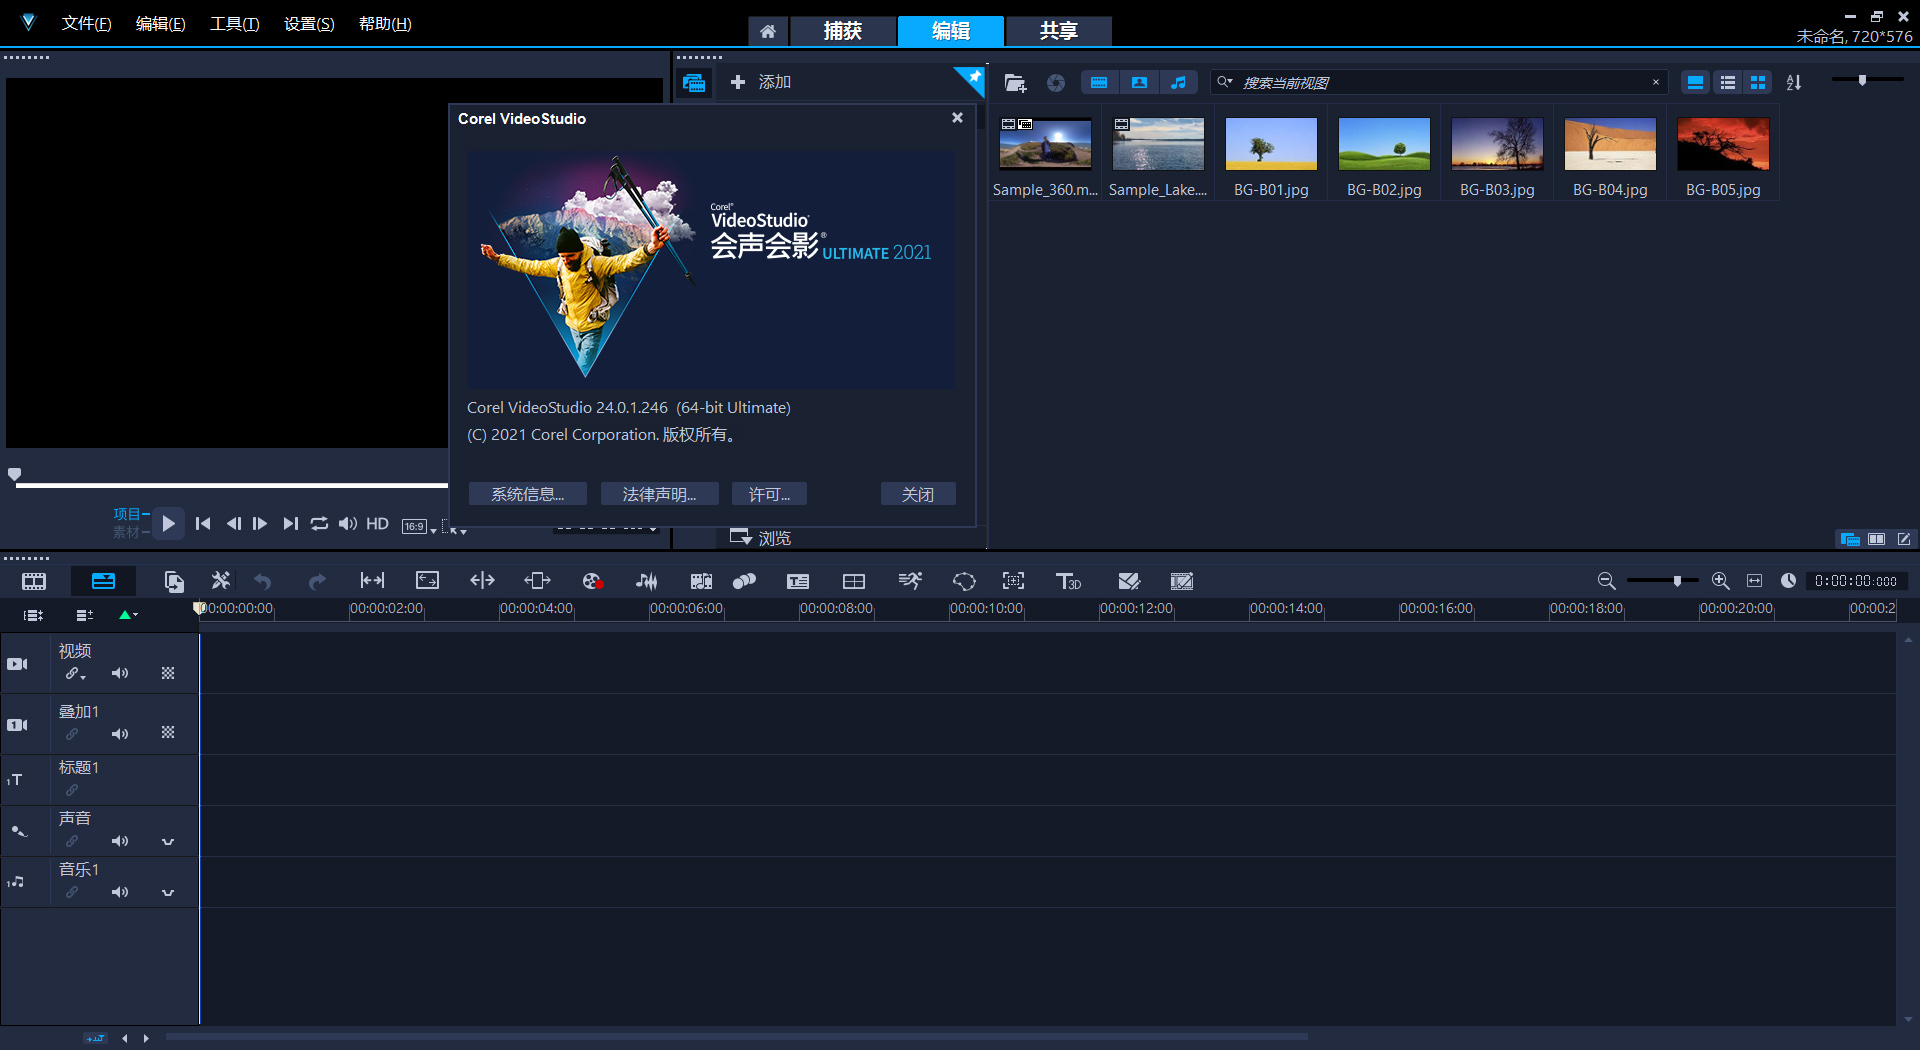Screen dimensions: 1920x1050
Task: Fit project in timeline window
Action: pyautogui.click(x=1754, y=581)
